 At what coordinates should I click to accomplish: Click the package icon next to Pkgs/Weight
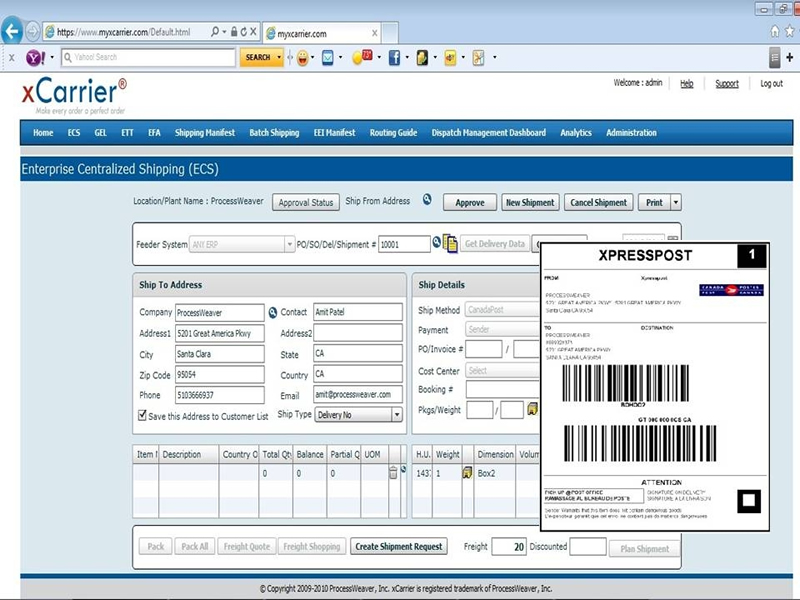(532, 409)
